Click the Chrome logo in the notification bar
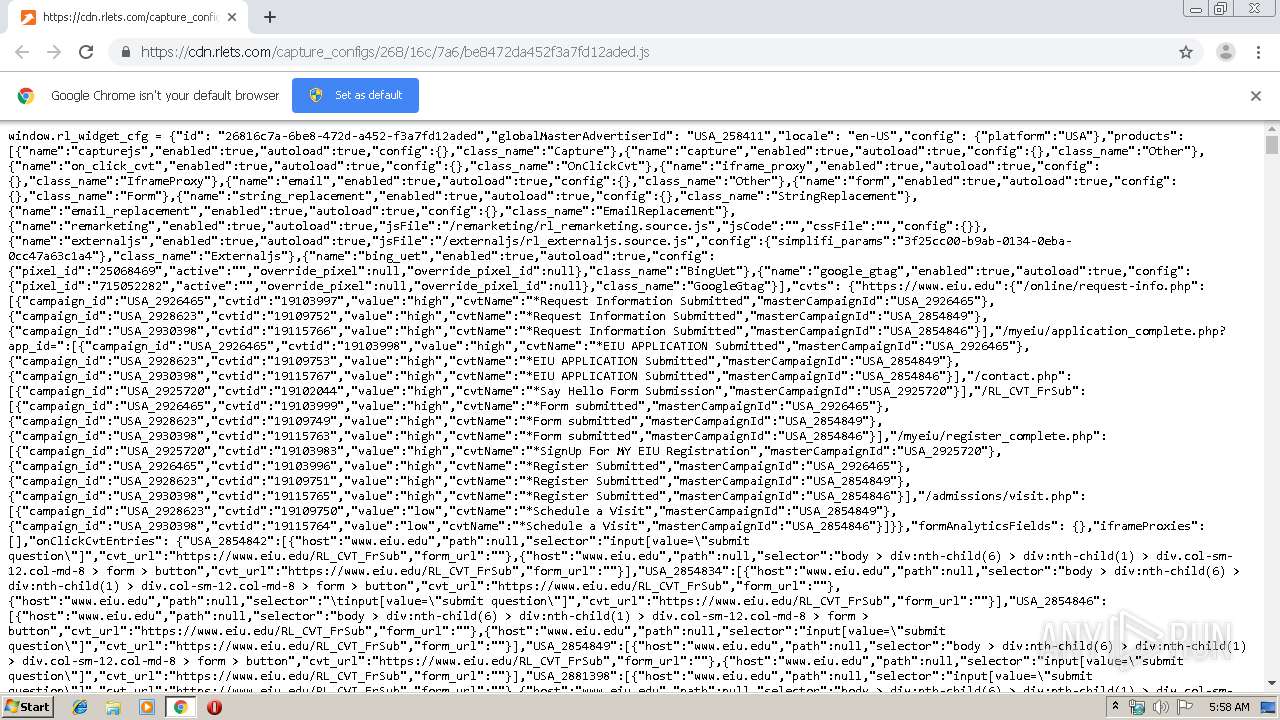This screenshot has height=720, width=1280. [26, 96]
